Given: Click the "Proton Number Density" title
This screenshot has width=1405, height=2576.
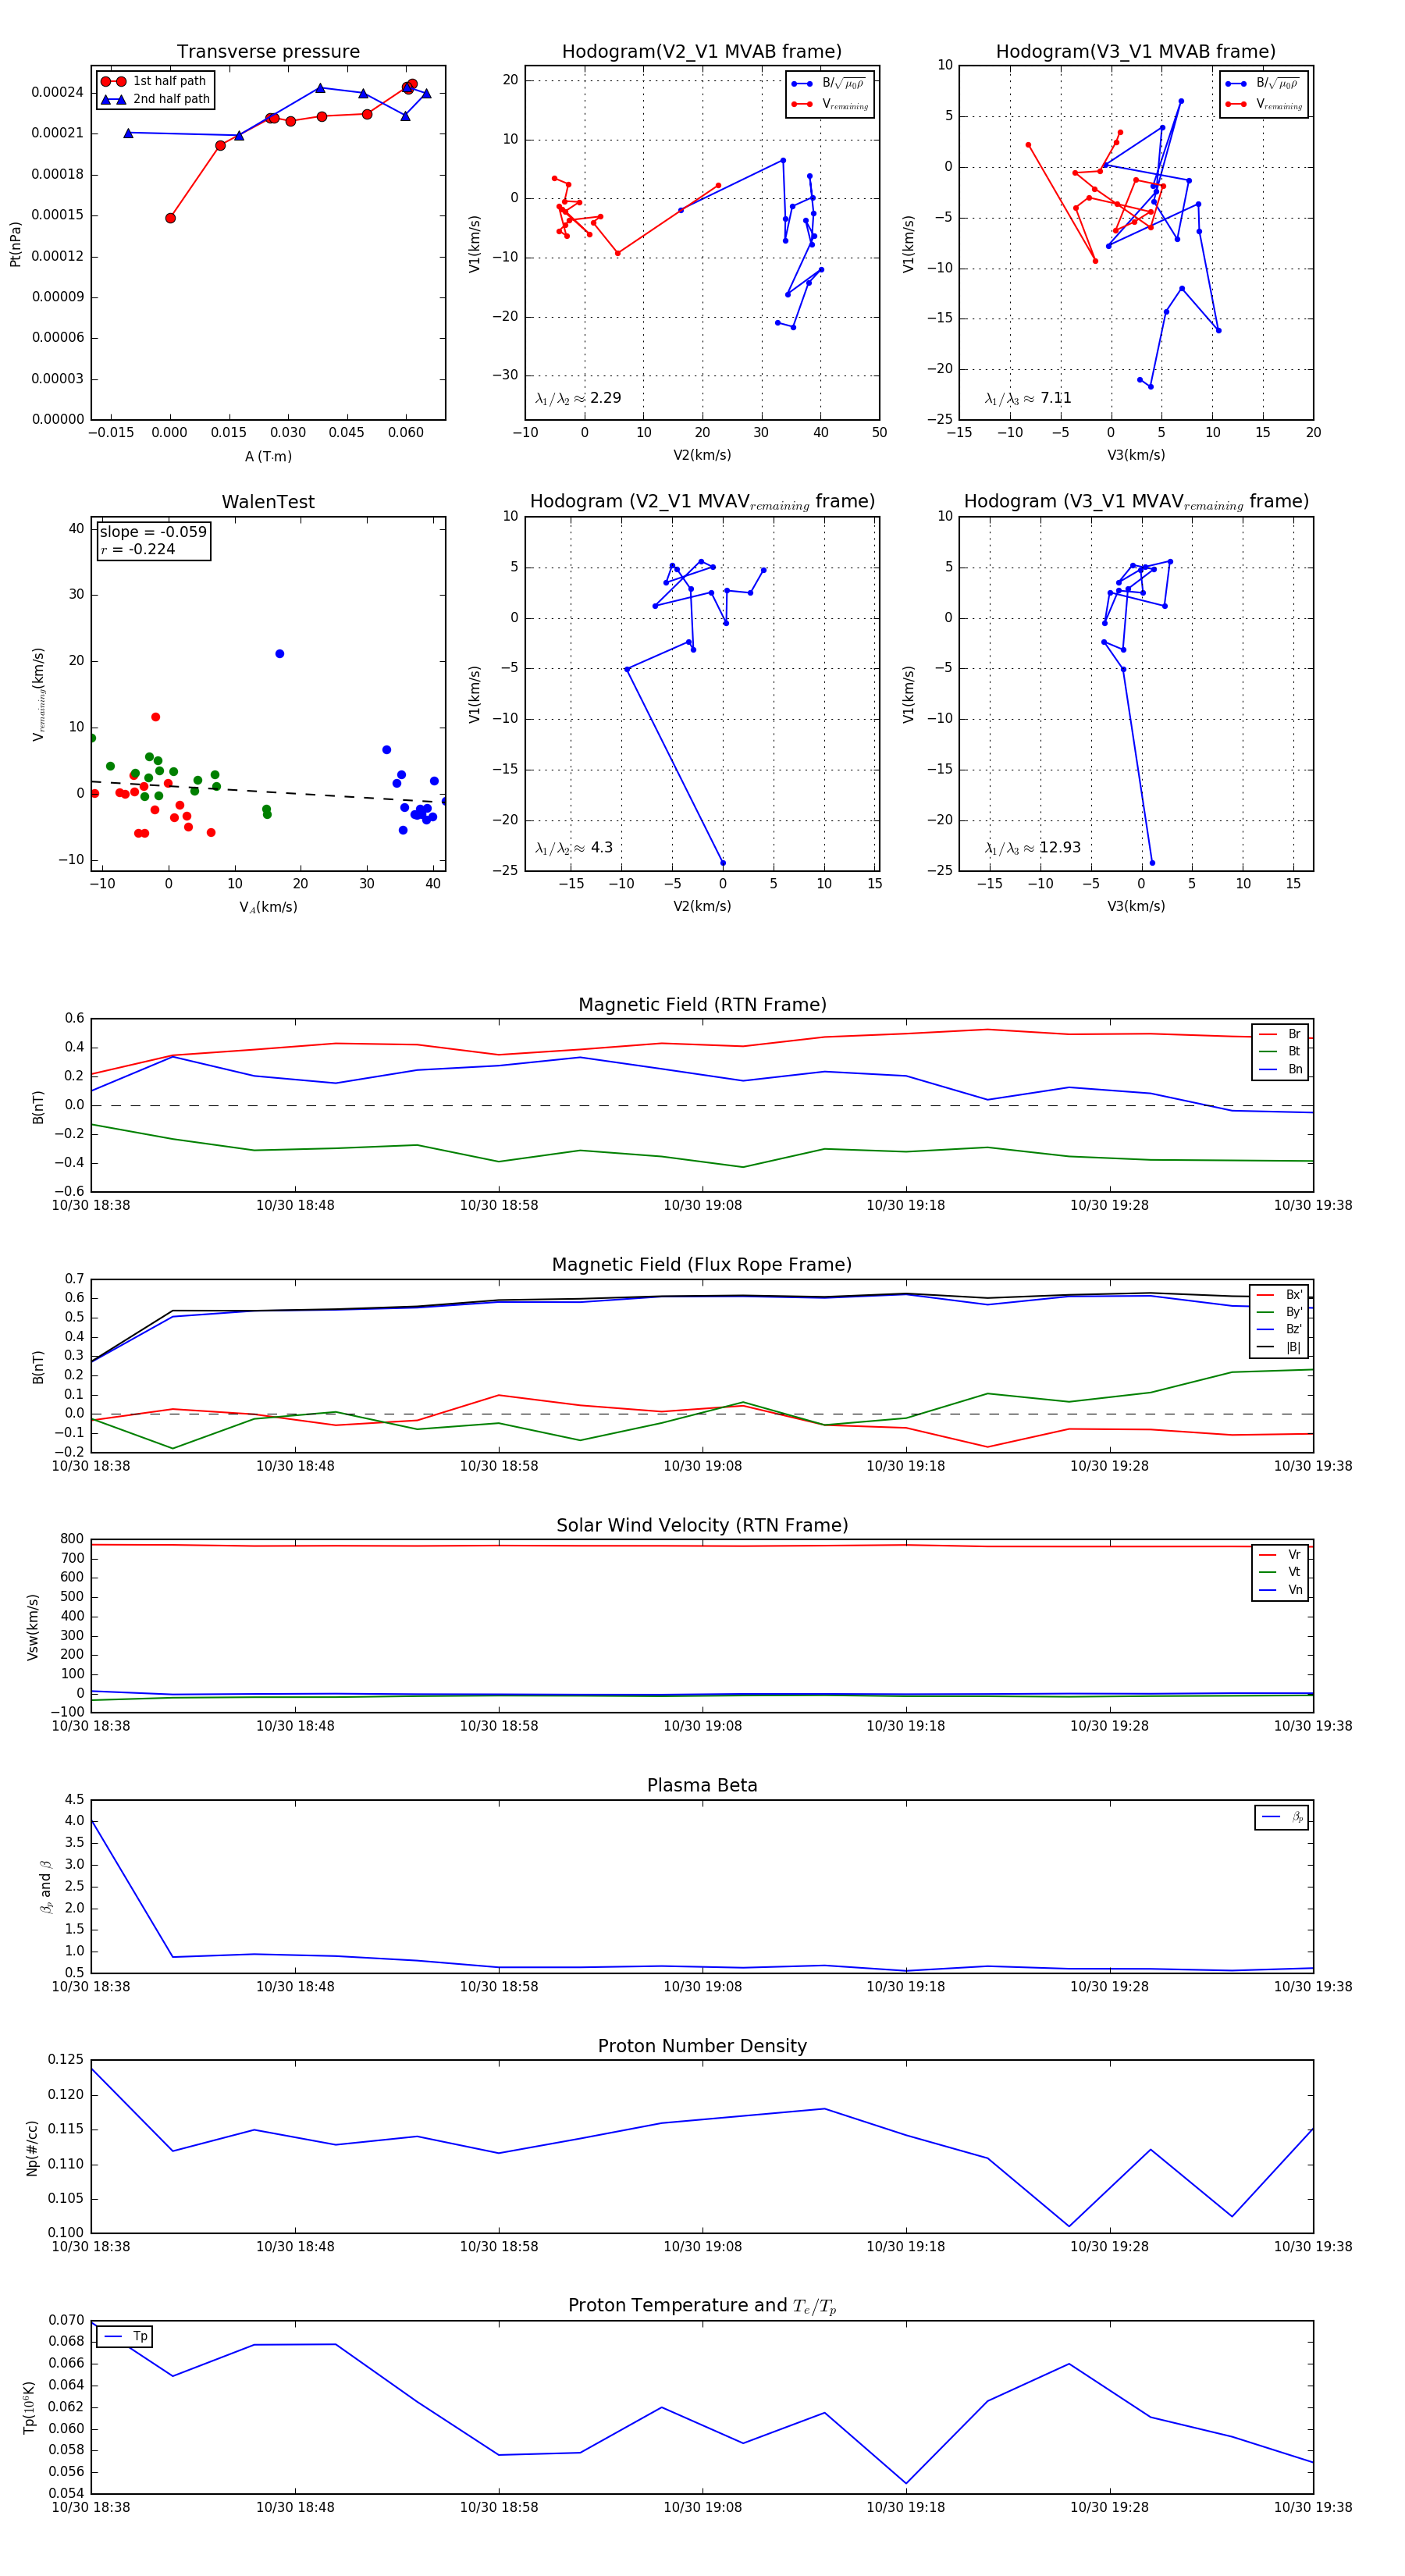Looking at the screenshot, I should point(702,2046).
